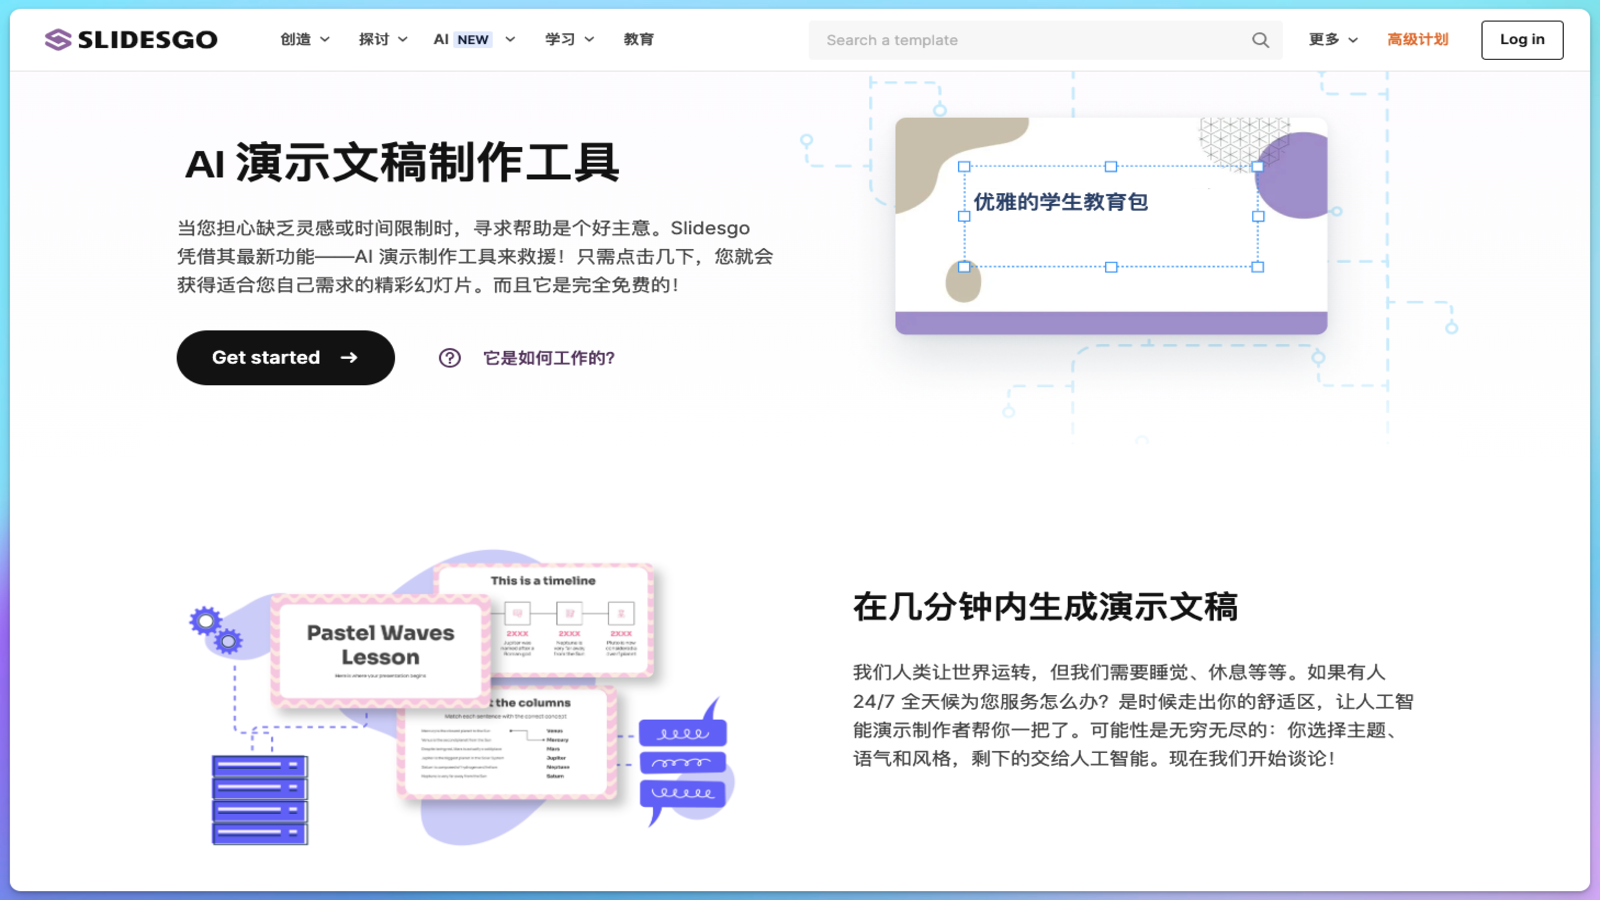The width and height of the screenshot is (1600, 900).
Task: Open the 教育 menu item
Action: point(639,40)
